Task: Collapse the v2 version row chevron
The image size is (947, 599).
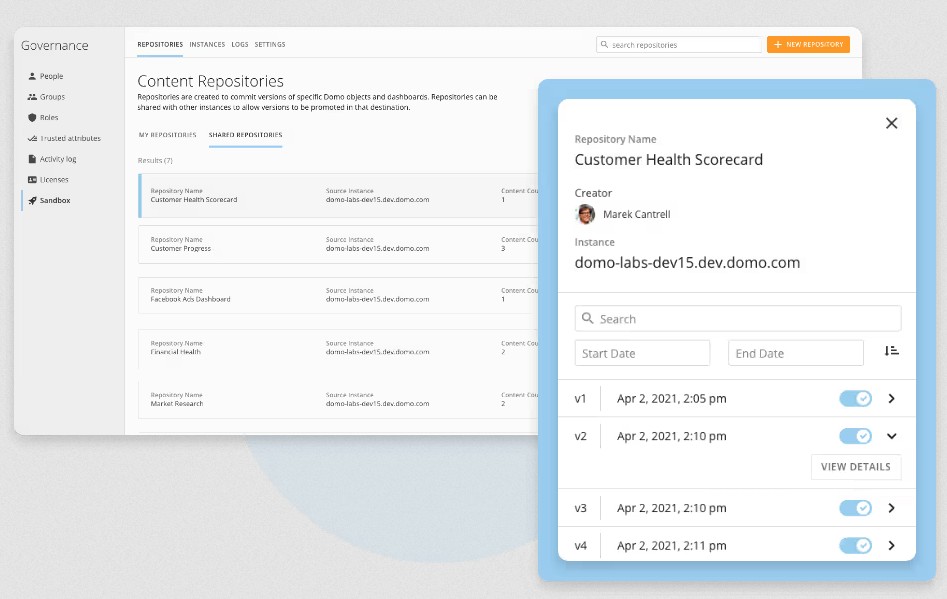Action: (x=891, y=436)
